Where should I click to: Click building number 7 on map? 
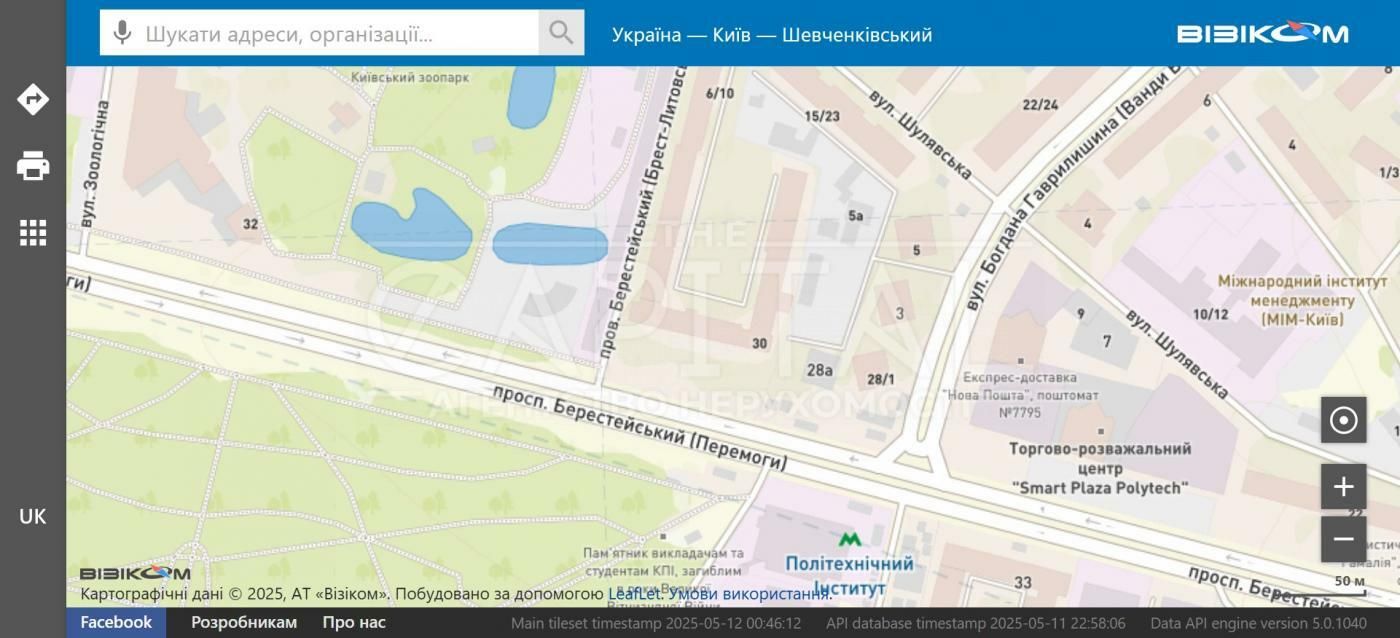pos(1107,341)
